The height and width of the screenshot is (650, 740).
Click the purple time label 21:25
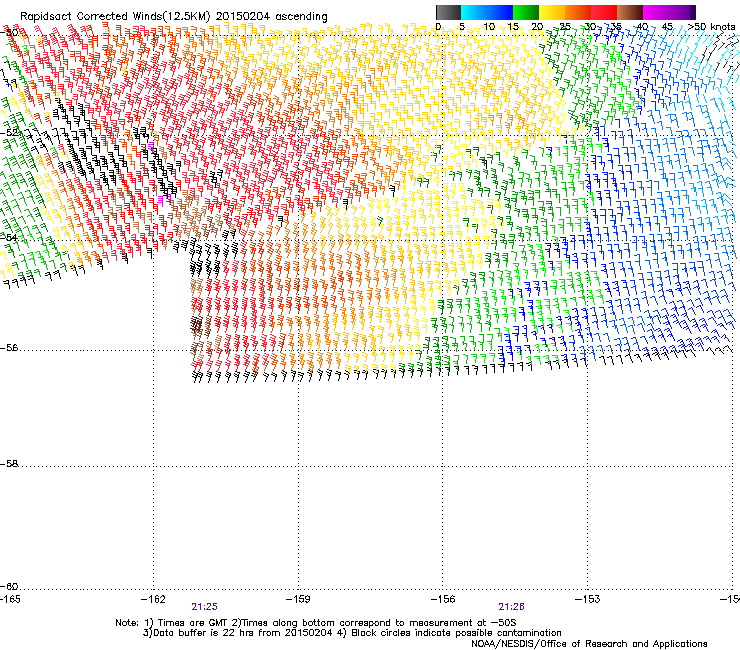click(x=204, y=607)
